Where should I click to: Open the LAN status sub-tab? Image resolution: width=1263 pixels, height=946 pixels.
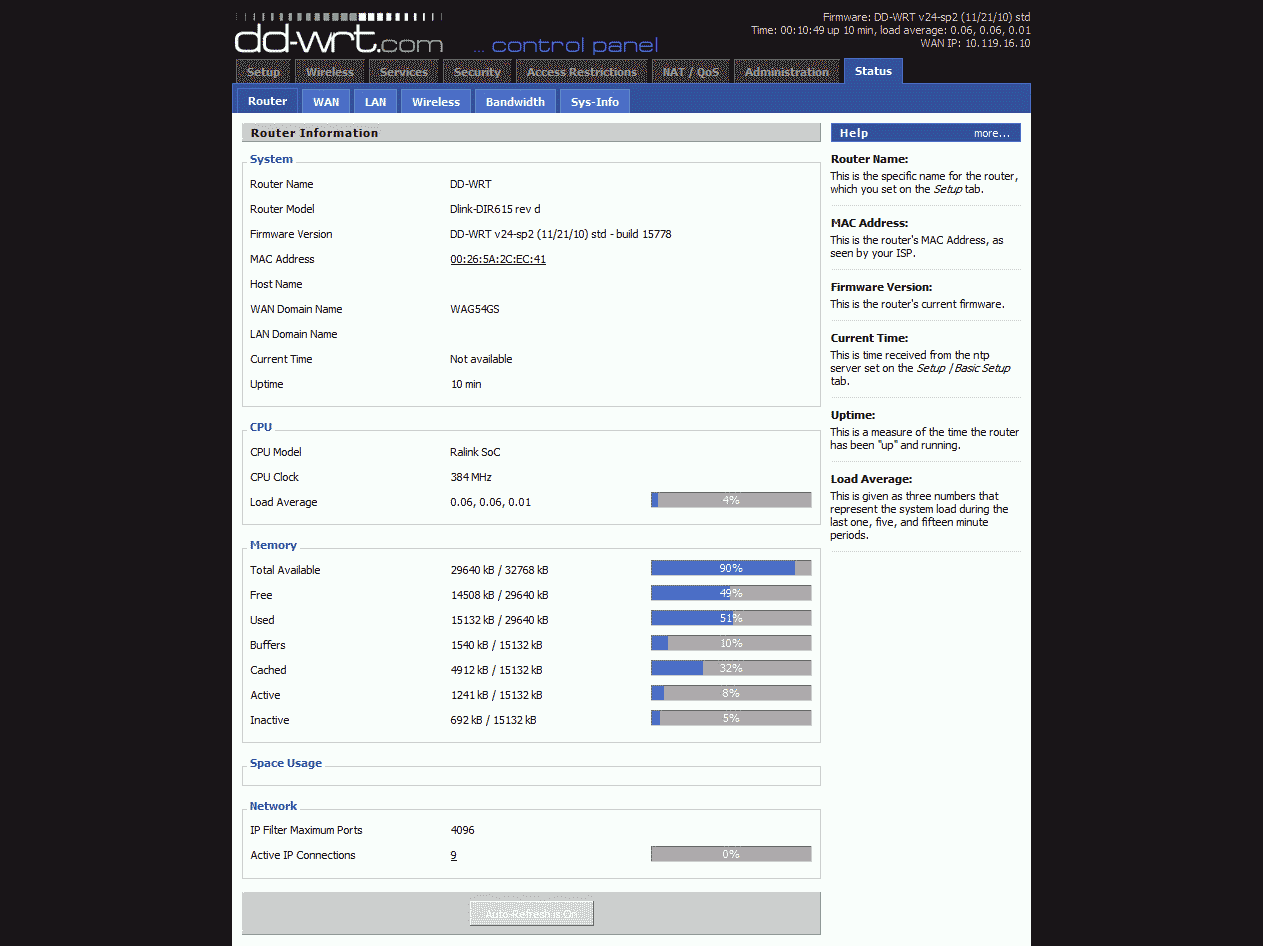[x=375, y=101]
